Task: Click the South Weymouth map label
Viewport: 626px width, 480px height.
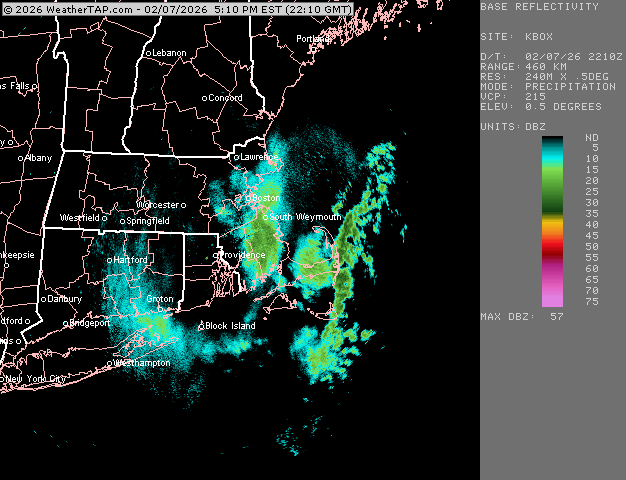Action: (x=305, y=217)
